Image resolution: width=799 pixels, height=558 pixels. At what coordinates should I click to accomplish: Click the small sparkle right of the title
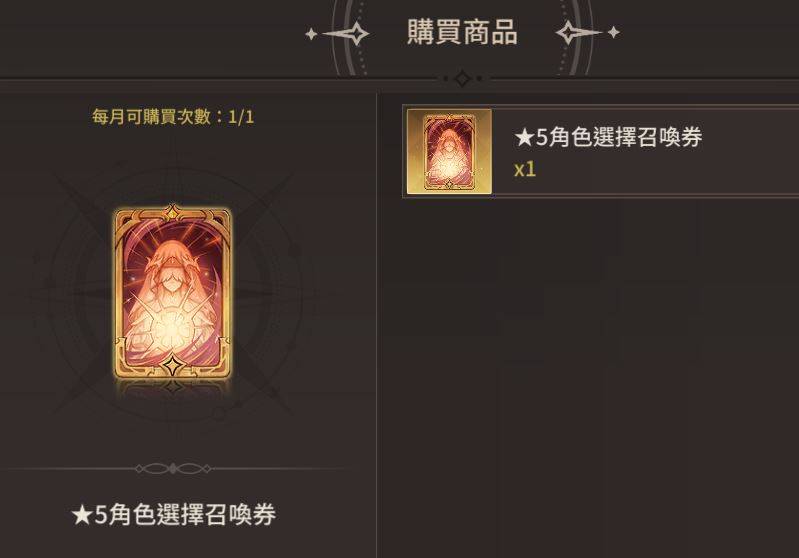click(x=614, y=32)
